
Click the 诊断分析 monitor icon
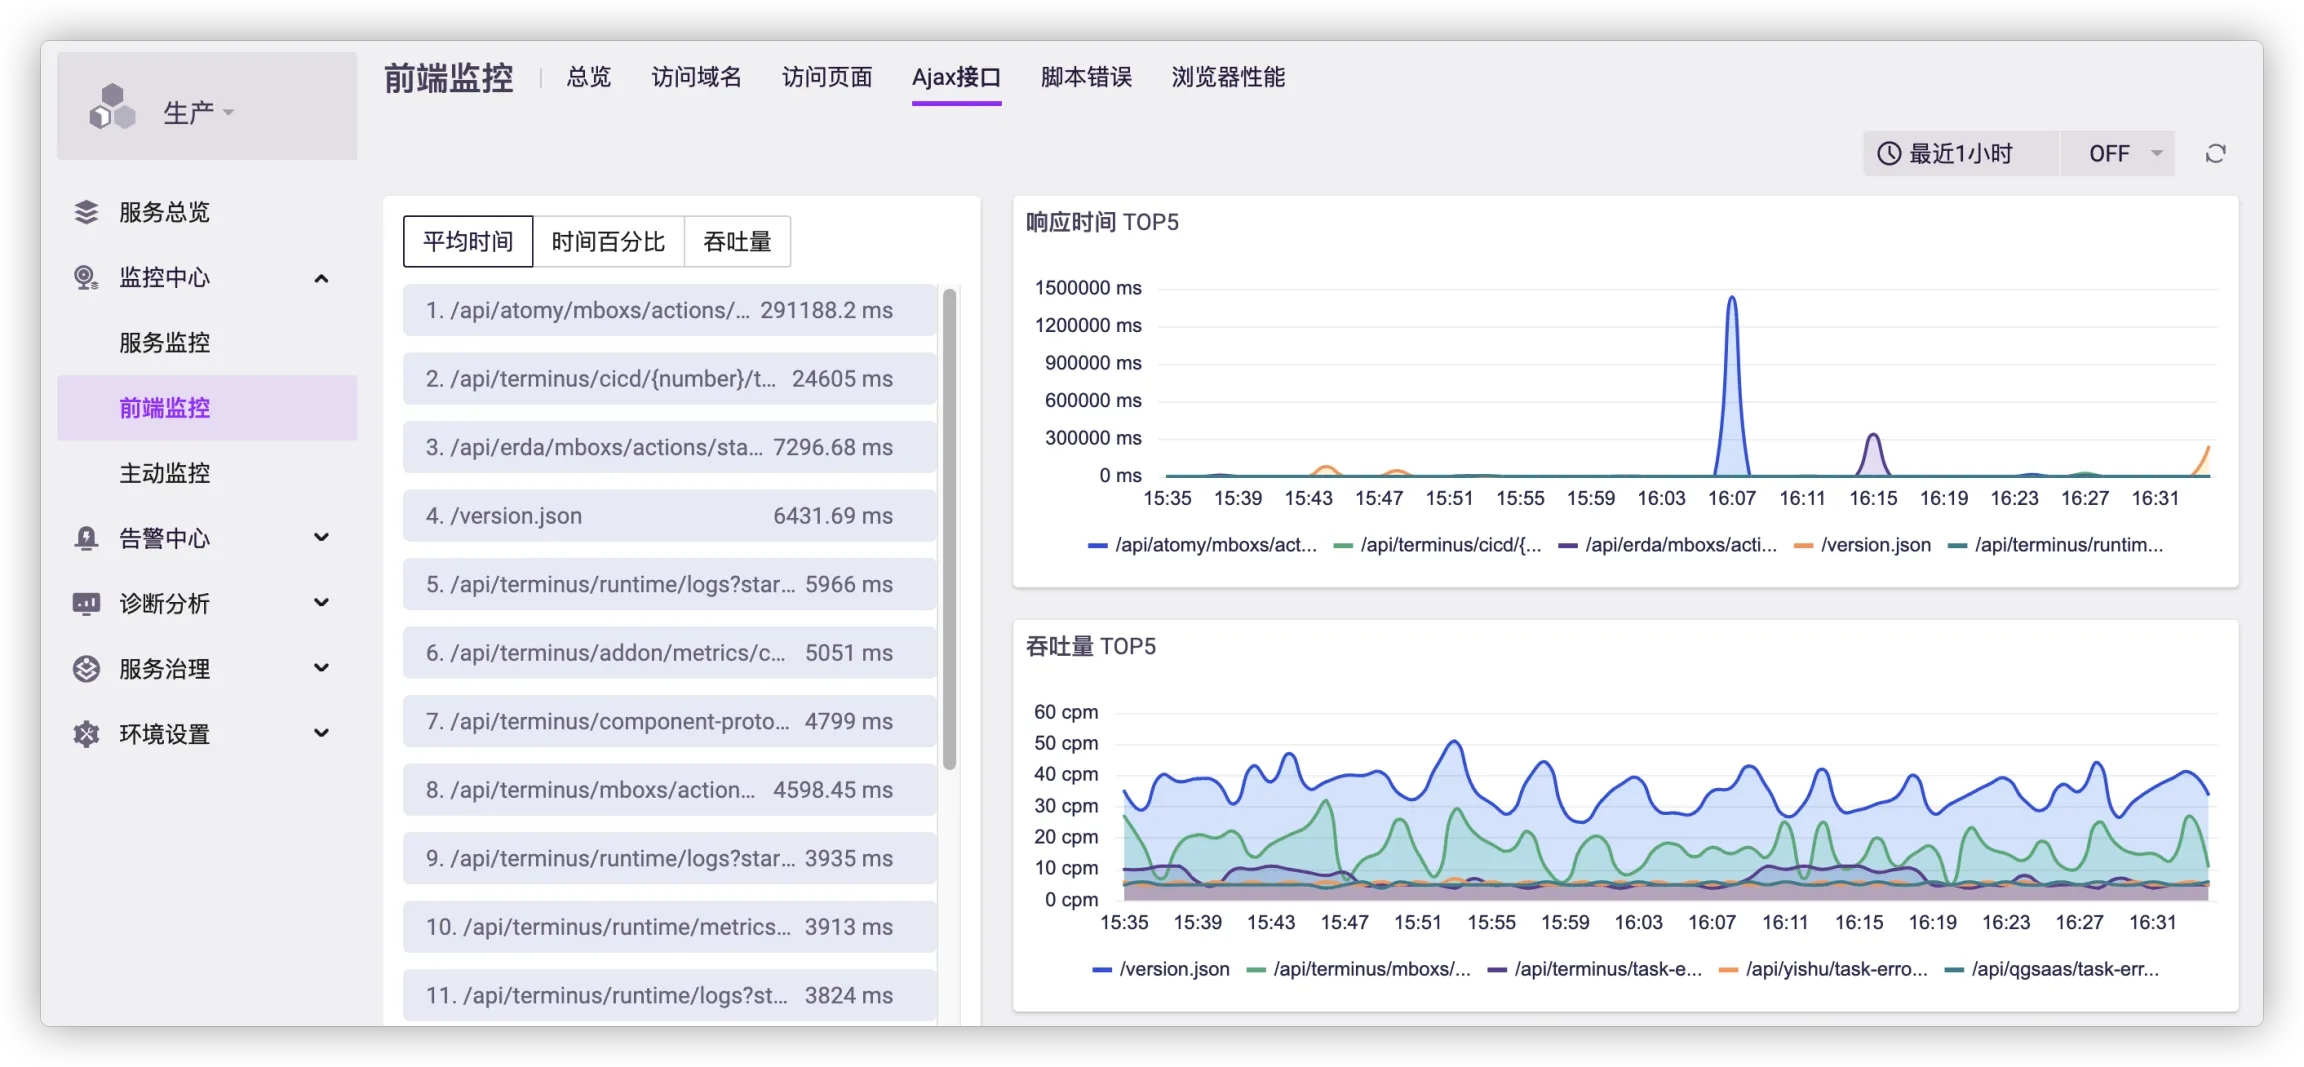click(86, 603)
